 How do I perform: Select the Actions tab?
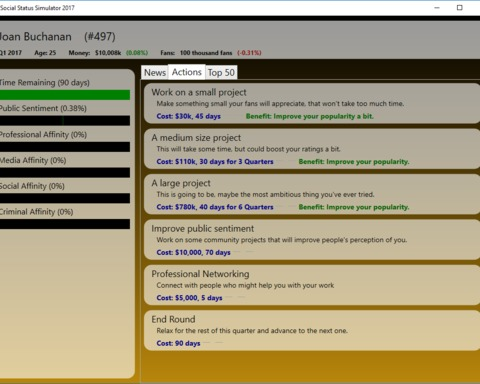(x=187, y=72)
